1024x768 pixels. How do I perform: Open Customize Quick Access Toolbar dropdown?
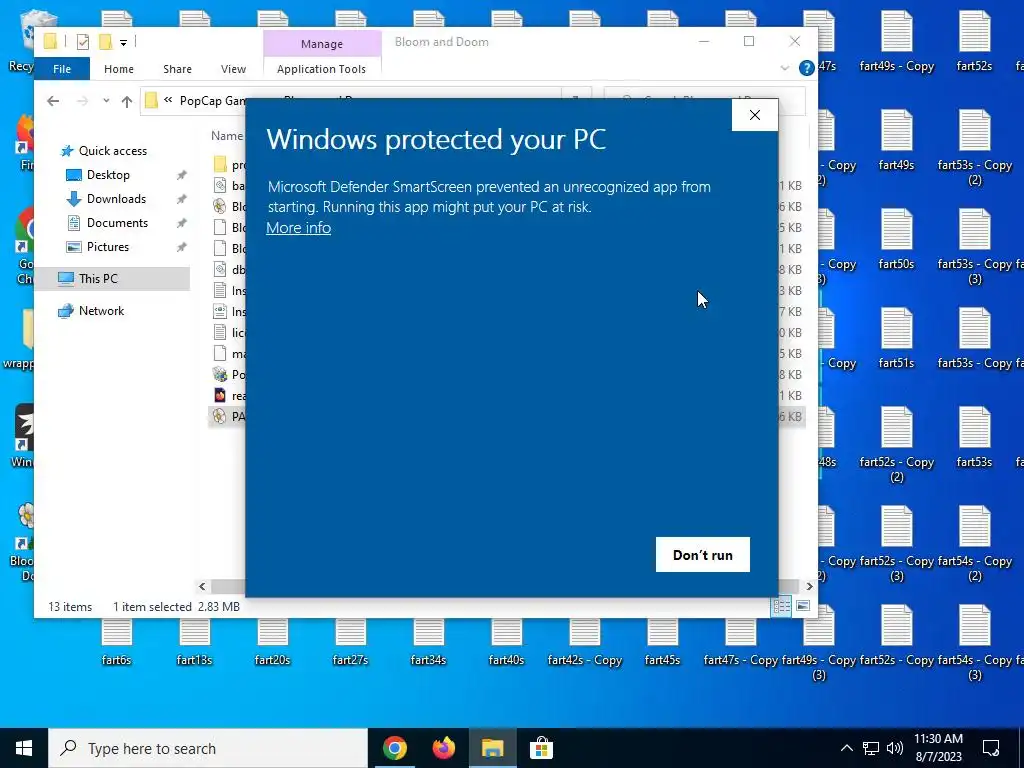(123, 42)
